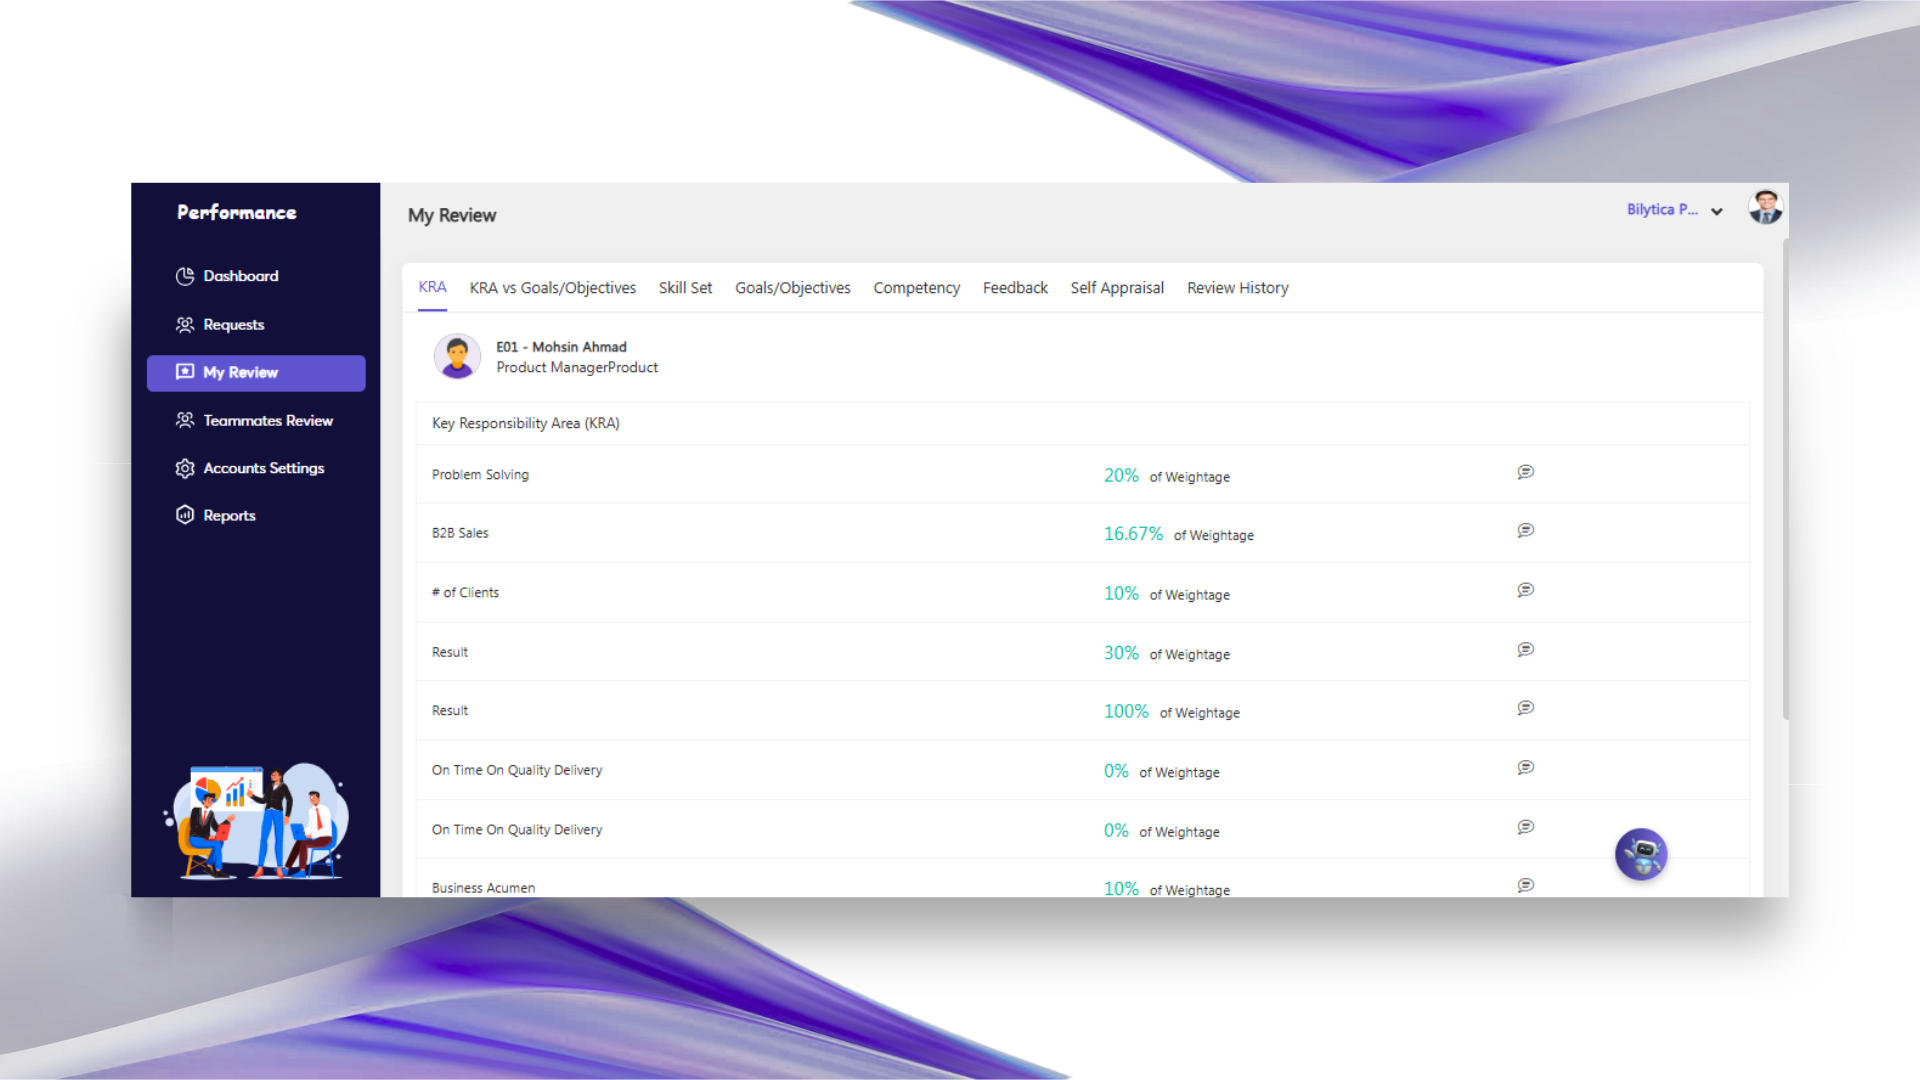Screen dimensions: 1920x1080
Task: Click the Requests people icon in sidebar
Action: click(185, 325)
